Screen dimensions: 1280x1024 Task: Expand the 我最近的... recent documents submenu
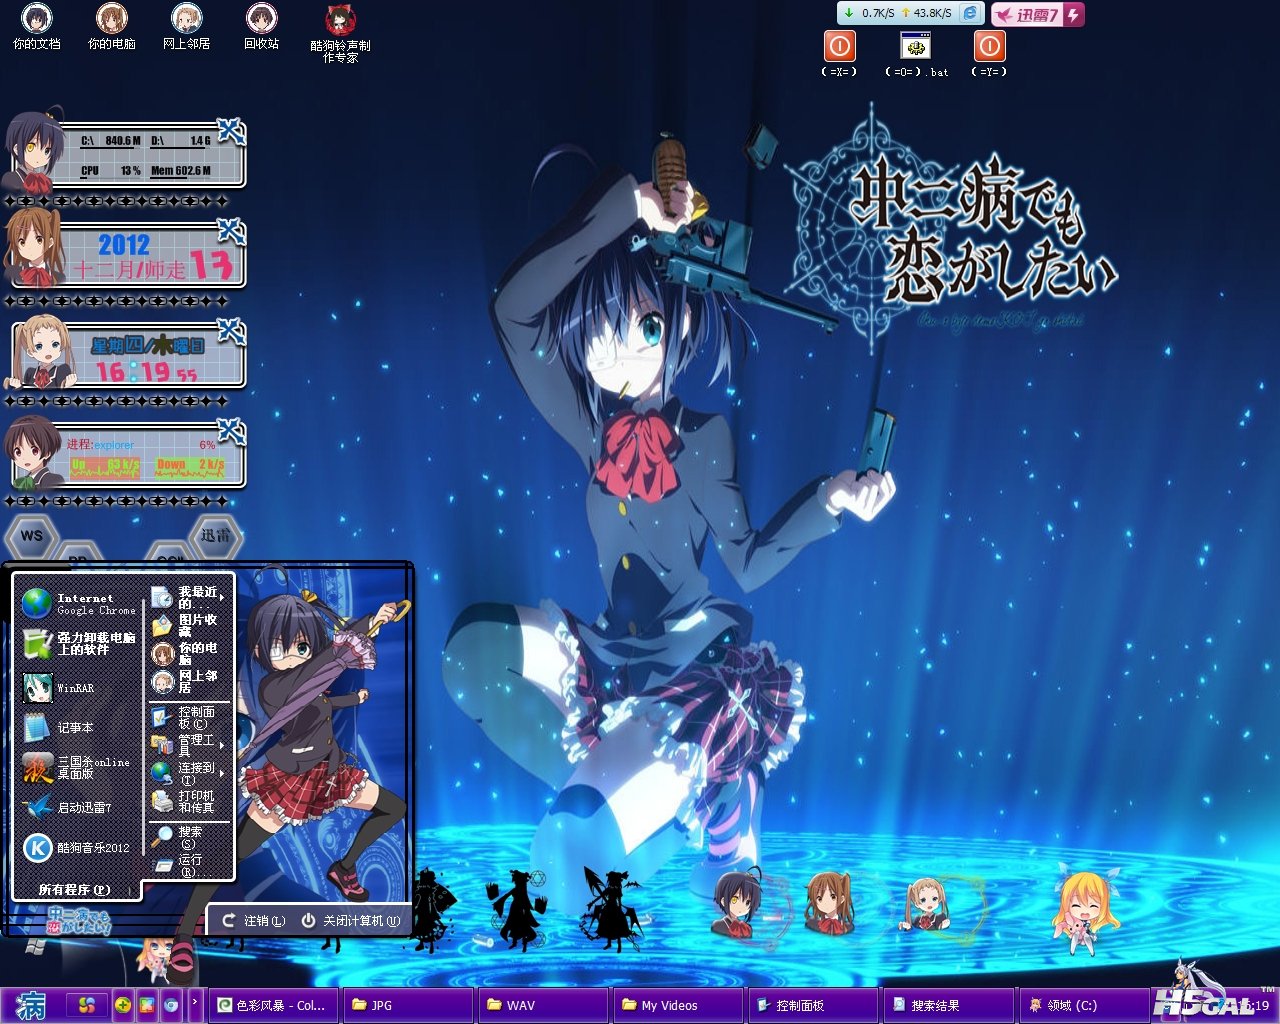189,598
